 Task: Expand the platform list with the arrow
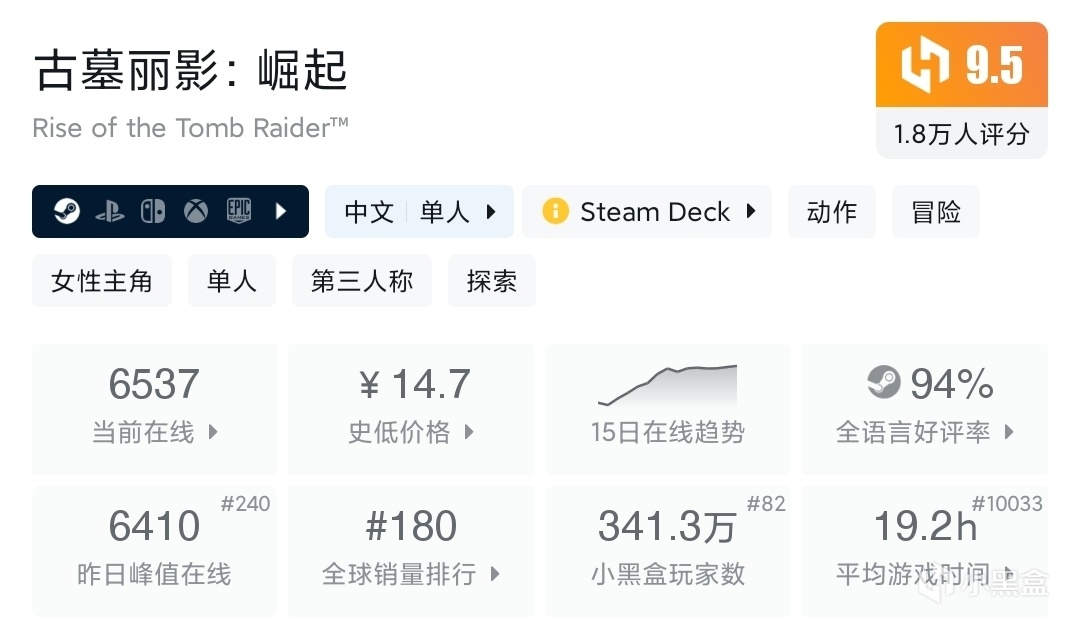281,211
